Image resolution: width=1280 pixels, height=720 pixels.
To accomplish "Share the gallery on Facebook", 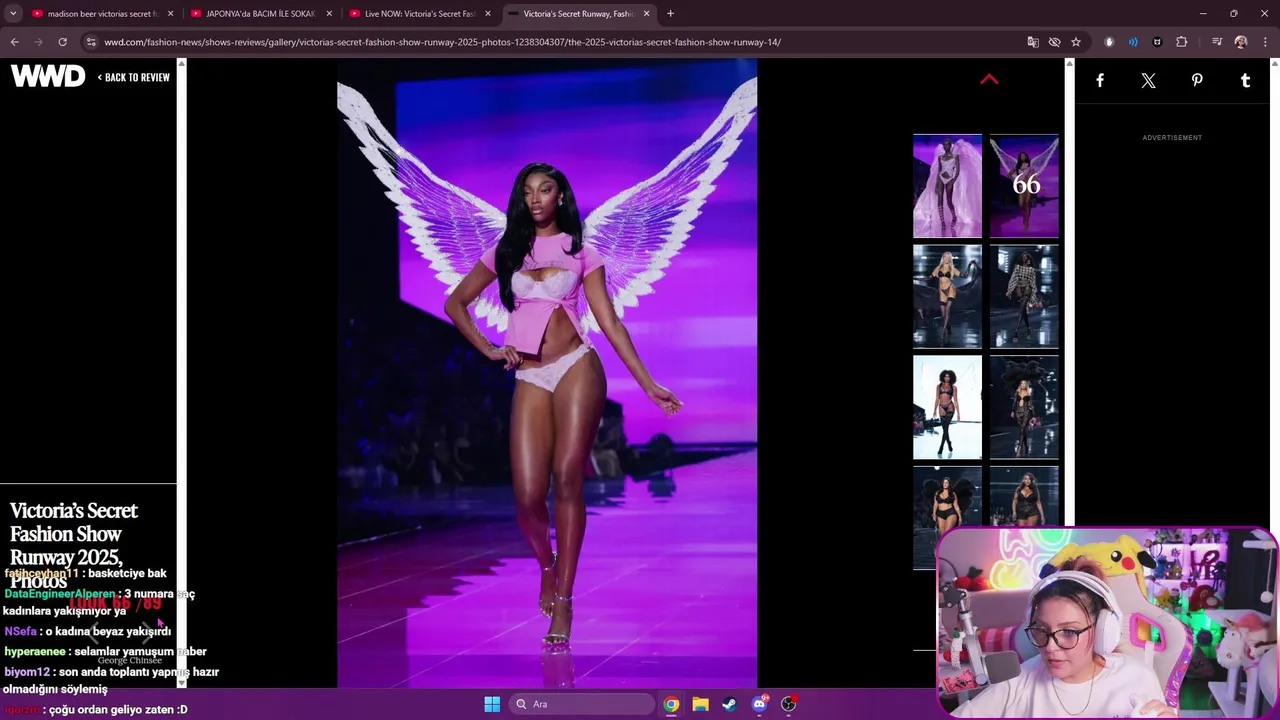I will click(1100, 81).
